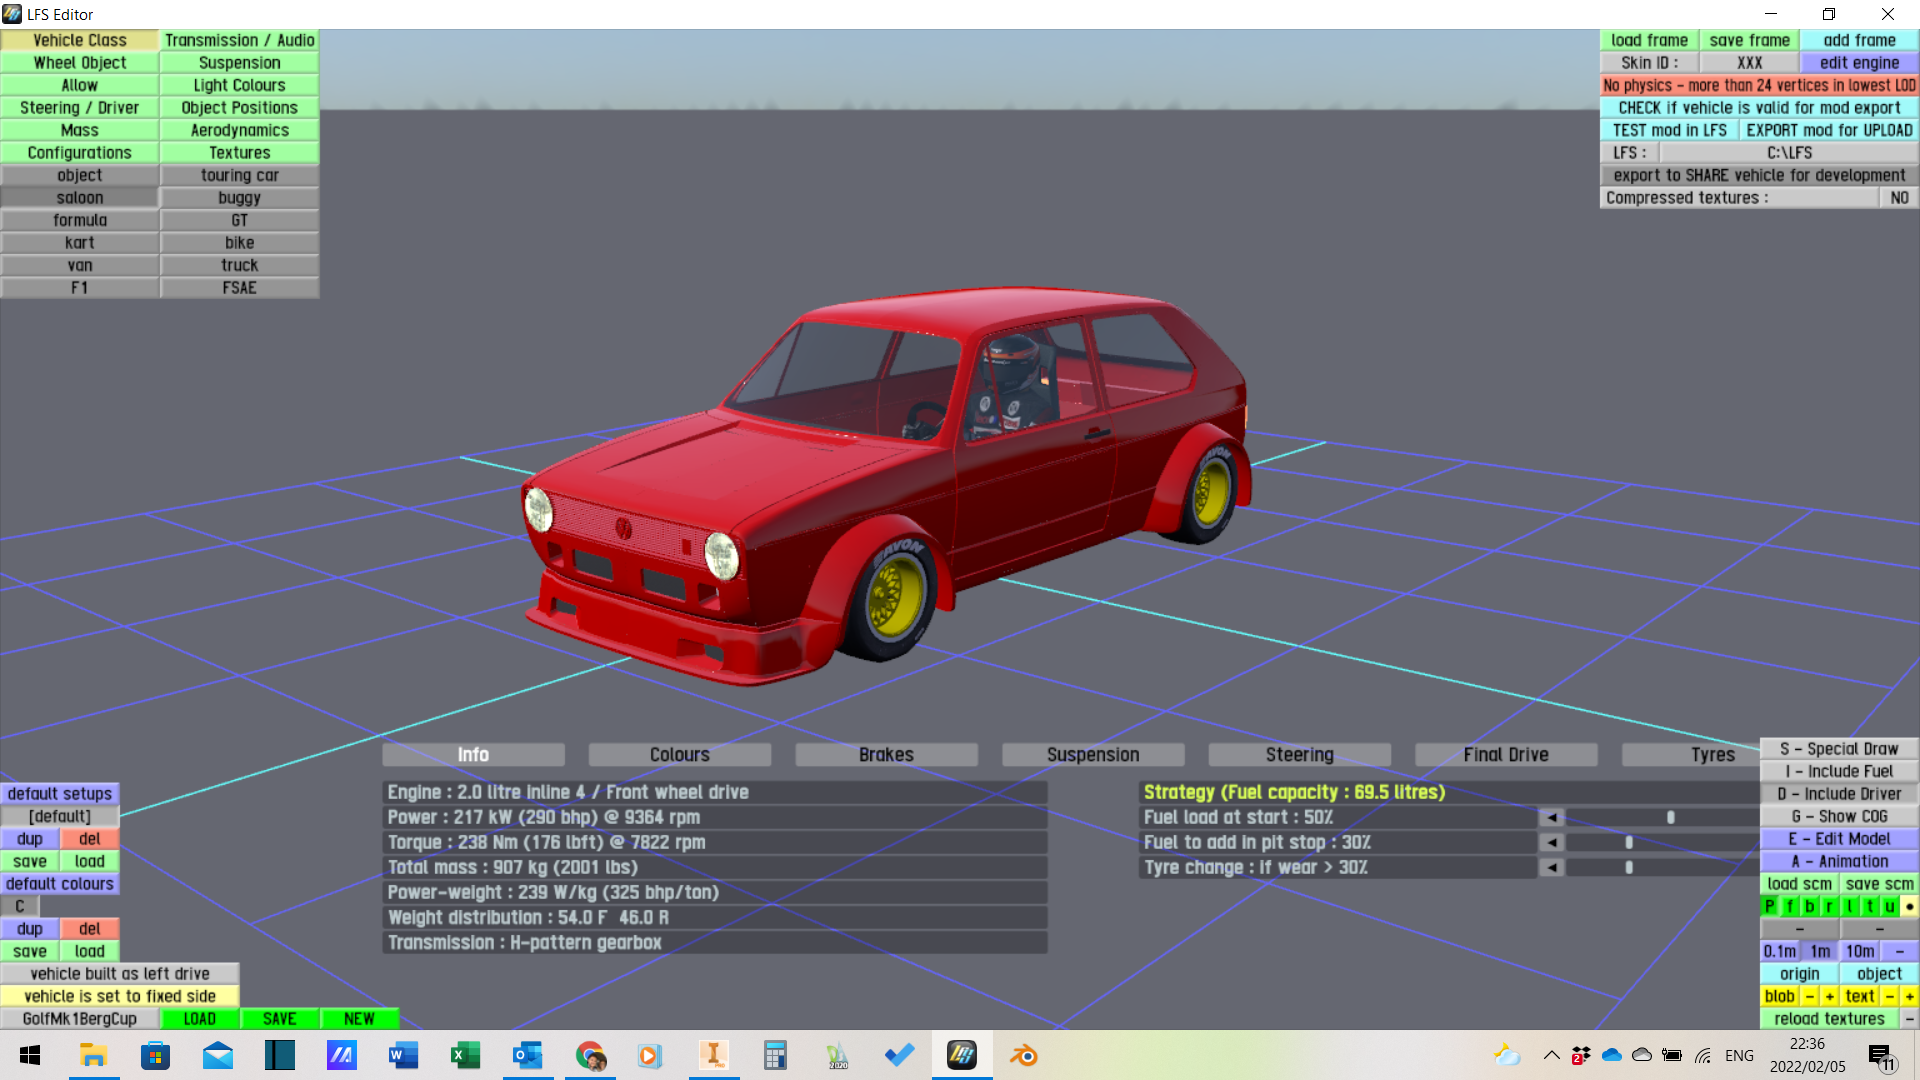Click 'EXPORT mod for UPLOAD' button
Screen dimensions: 1920x1080
click(x=1829, y=130)
